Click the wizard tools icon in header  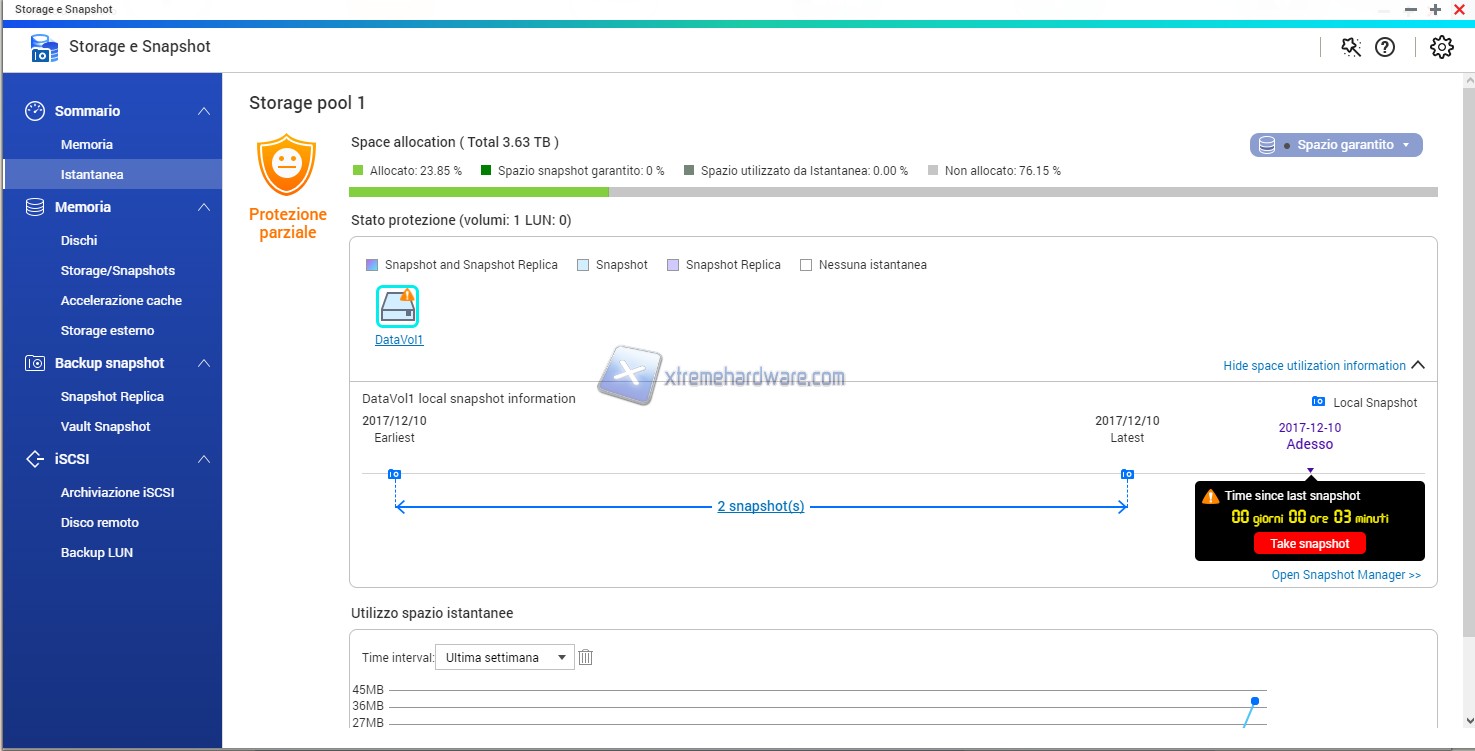pos(1351,47)
